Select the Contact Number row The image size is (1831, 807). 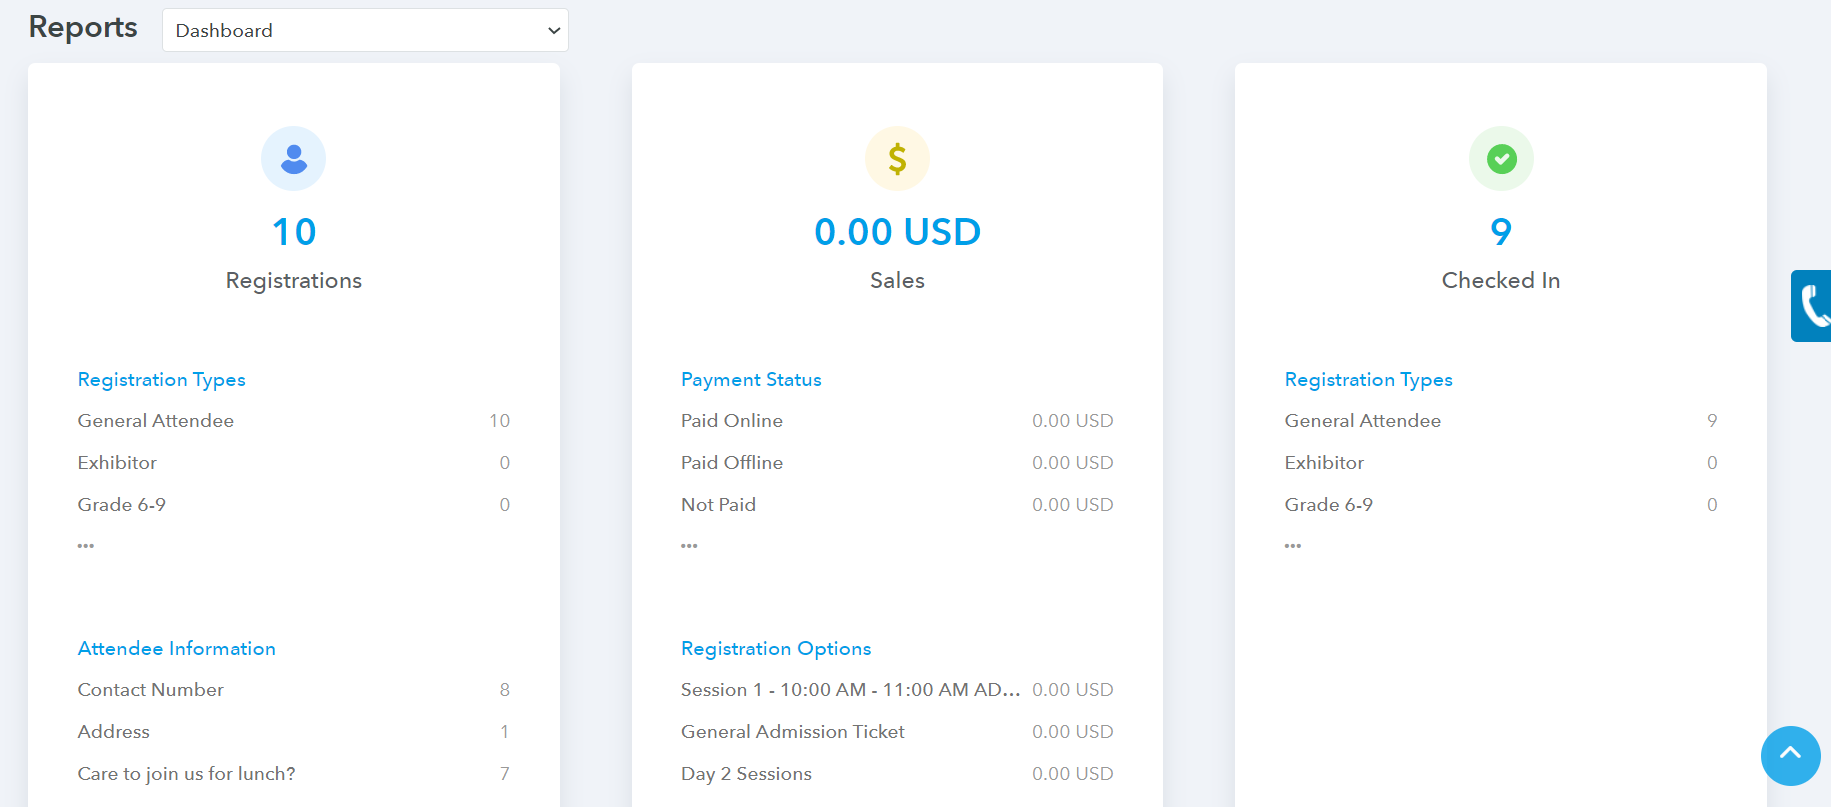pyautogui.click(x=294, y=690)
